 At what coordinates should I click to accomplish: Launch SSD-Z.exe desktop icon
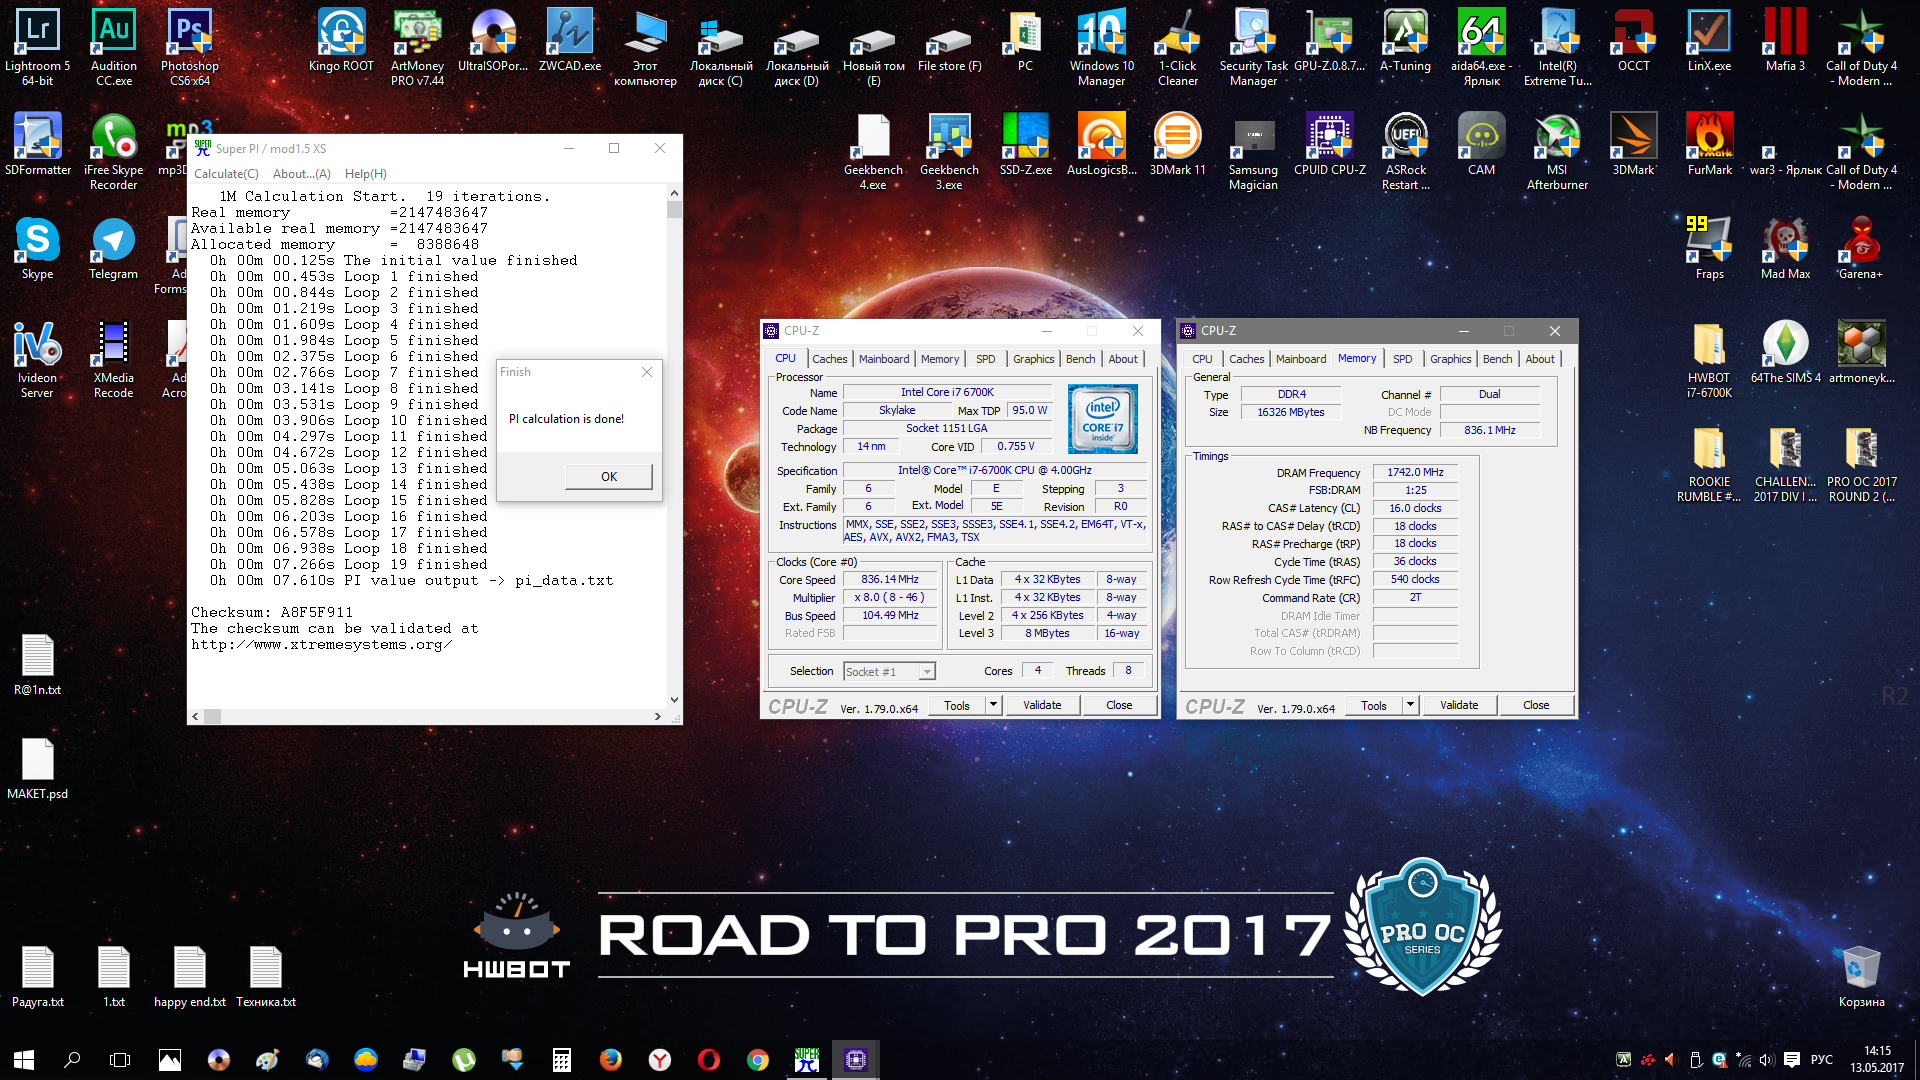pos(1025,144)
